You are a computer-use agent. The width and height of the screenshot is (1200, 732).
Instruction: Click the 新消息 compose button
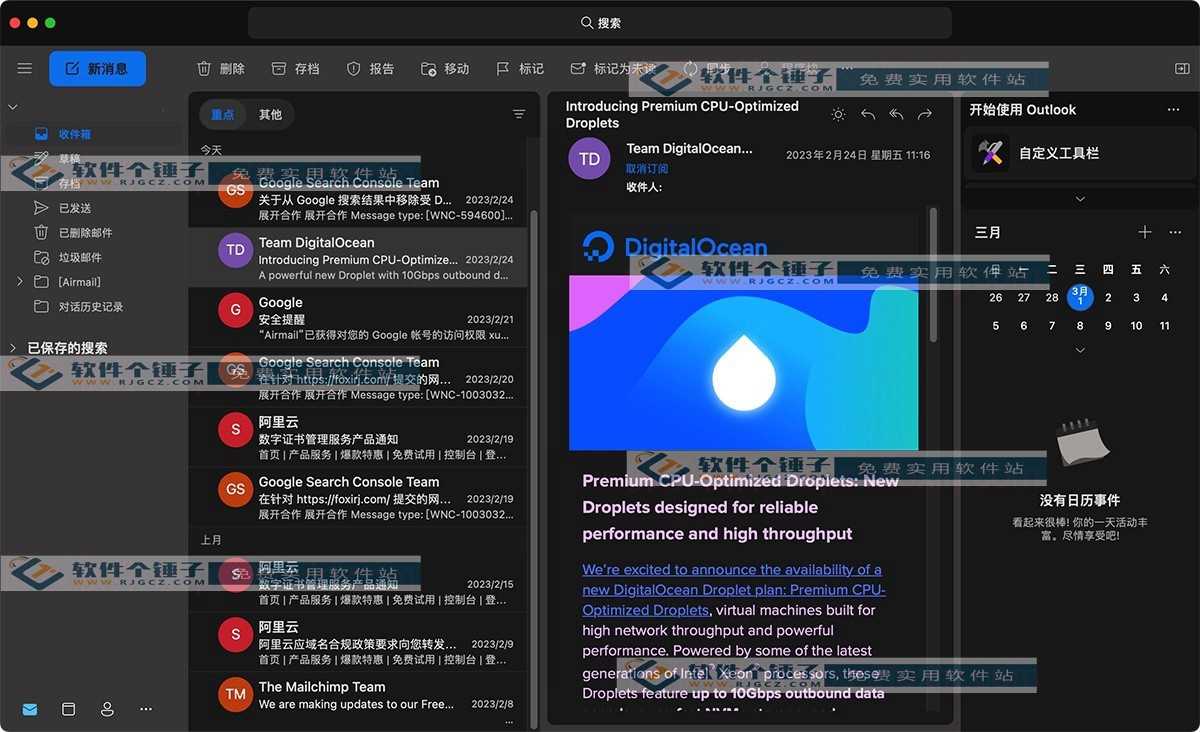97,69
